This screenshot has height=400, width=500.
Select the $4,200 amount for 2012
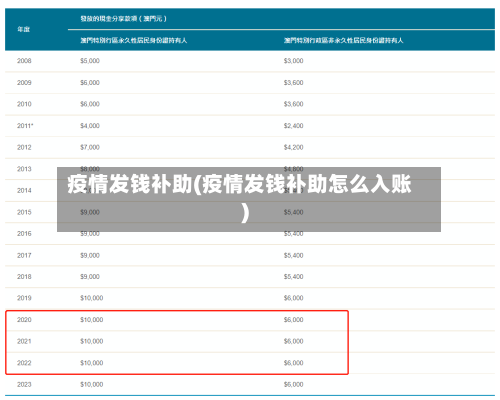pyautogui.click(x=294, y=147)
